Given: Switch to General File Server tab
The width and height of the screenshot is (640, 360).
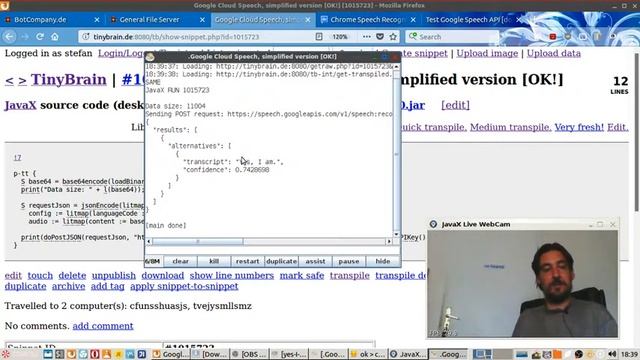Looking at the screenshot, I should (149, 20).
